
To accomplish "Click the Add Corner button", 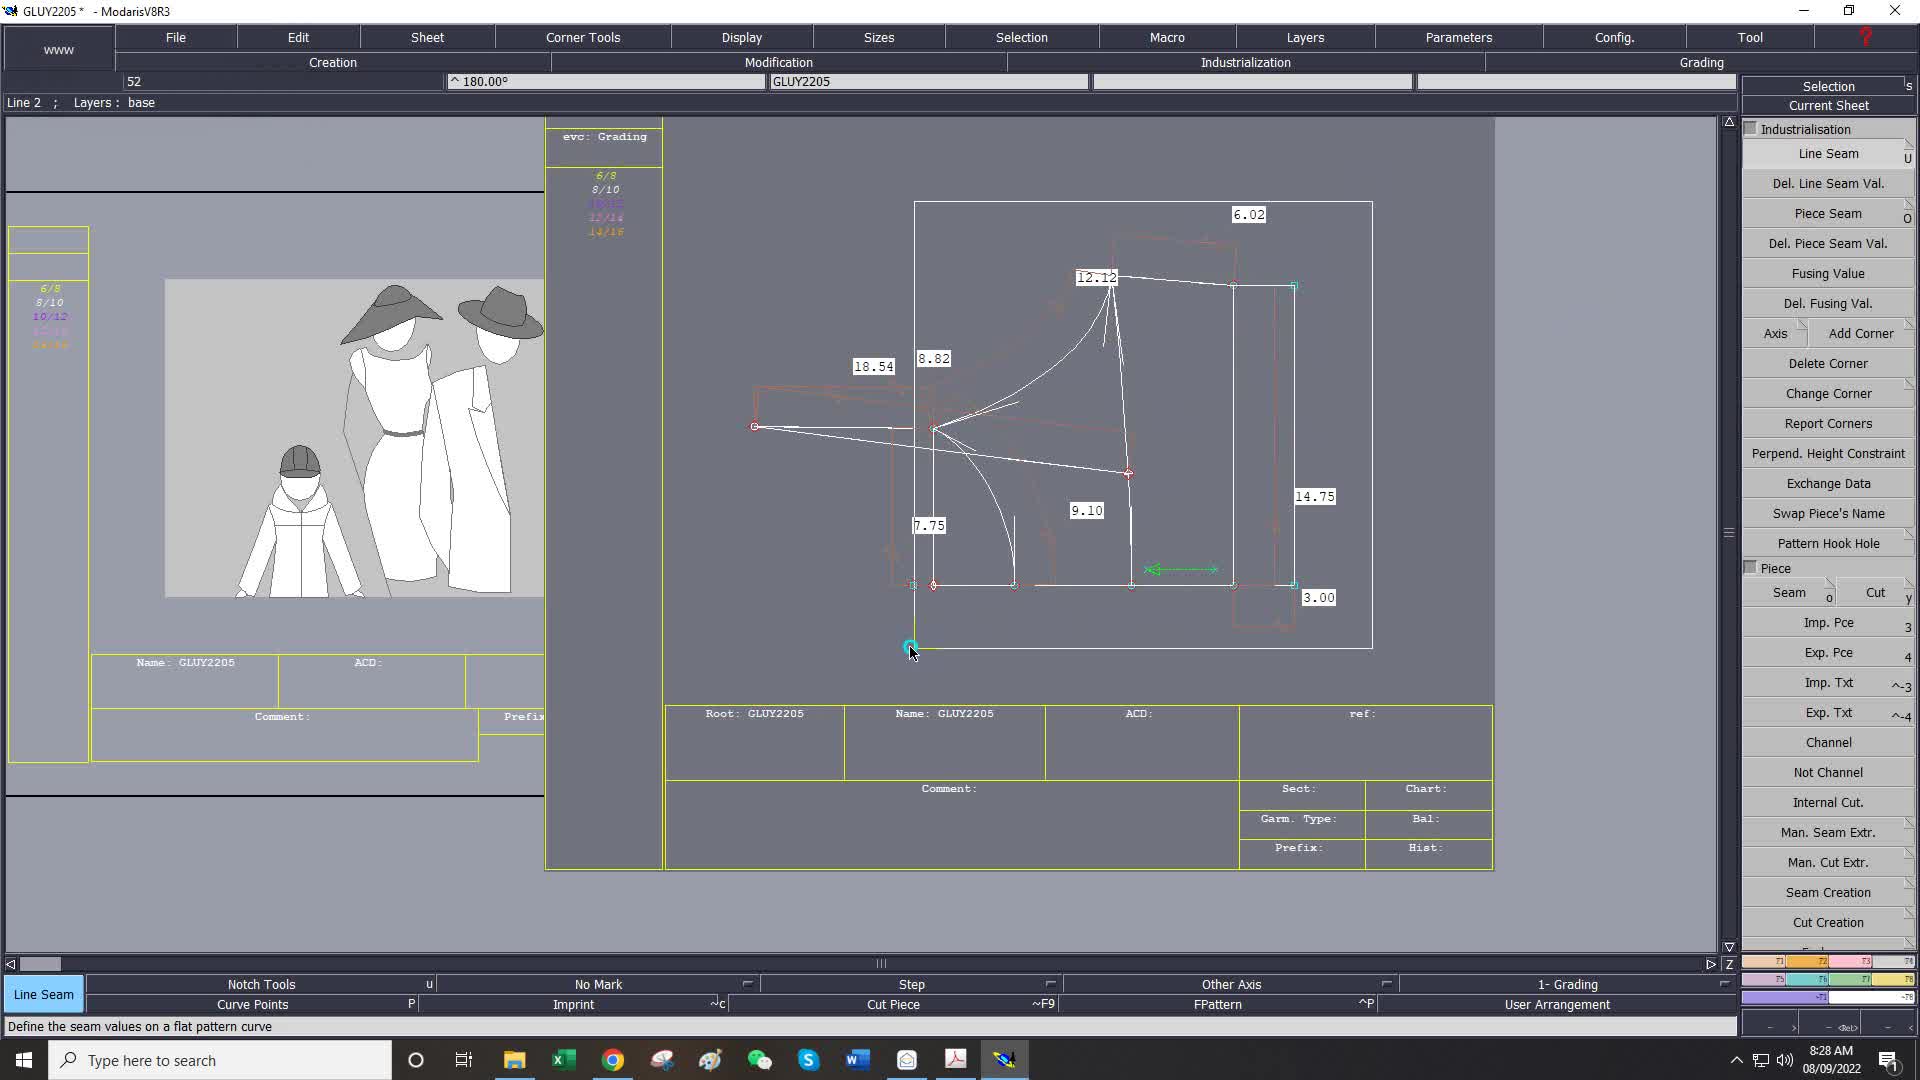I will (x=1860, y=333).
